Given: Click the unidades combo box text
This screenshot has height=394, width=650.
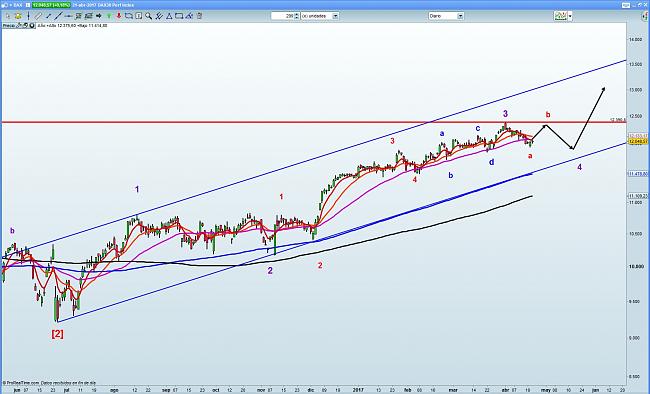Looking at the screenshot, I should click(x=317, y=16).
